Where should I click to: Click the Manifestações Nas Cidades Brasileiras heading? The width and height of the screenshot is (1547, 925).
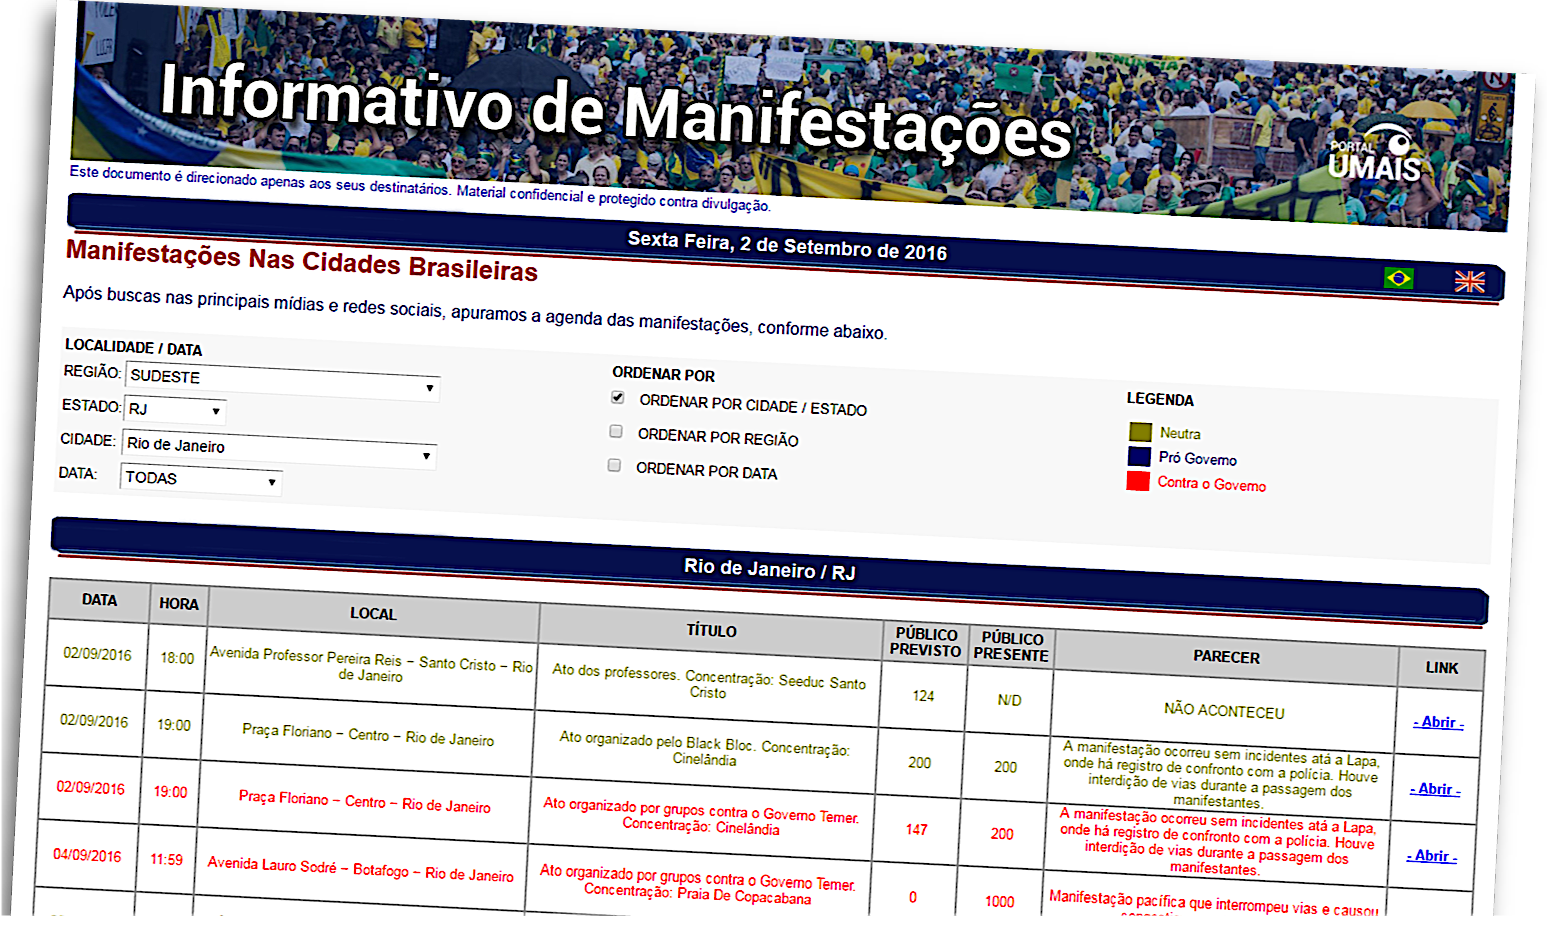pyautogui.click(x=302, y=261)
